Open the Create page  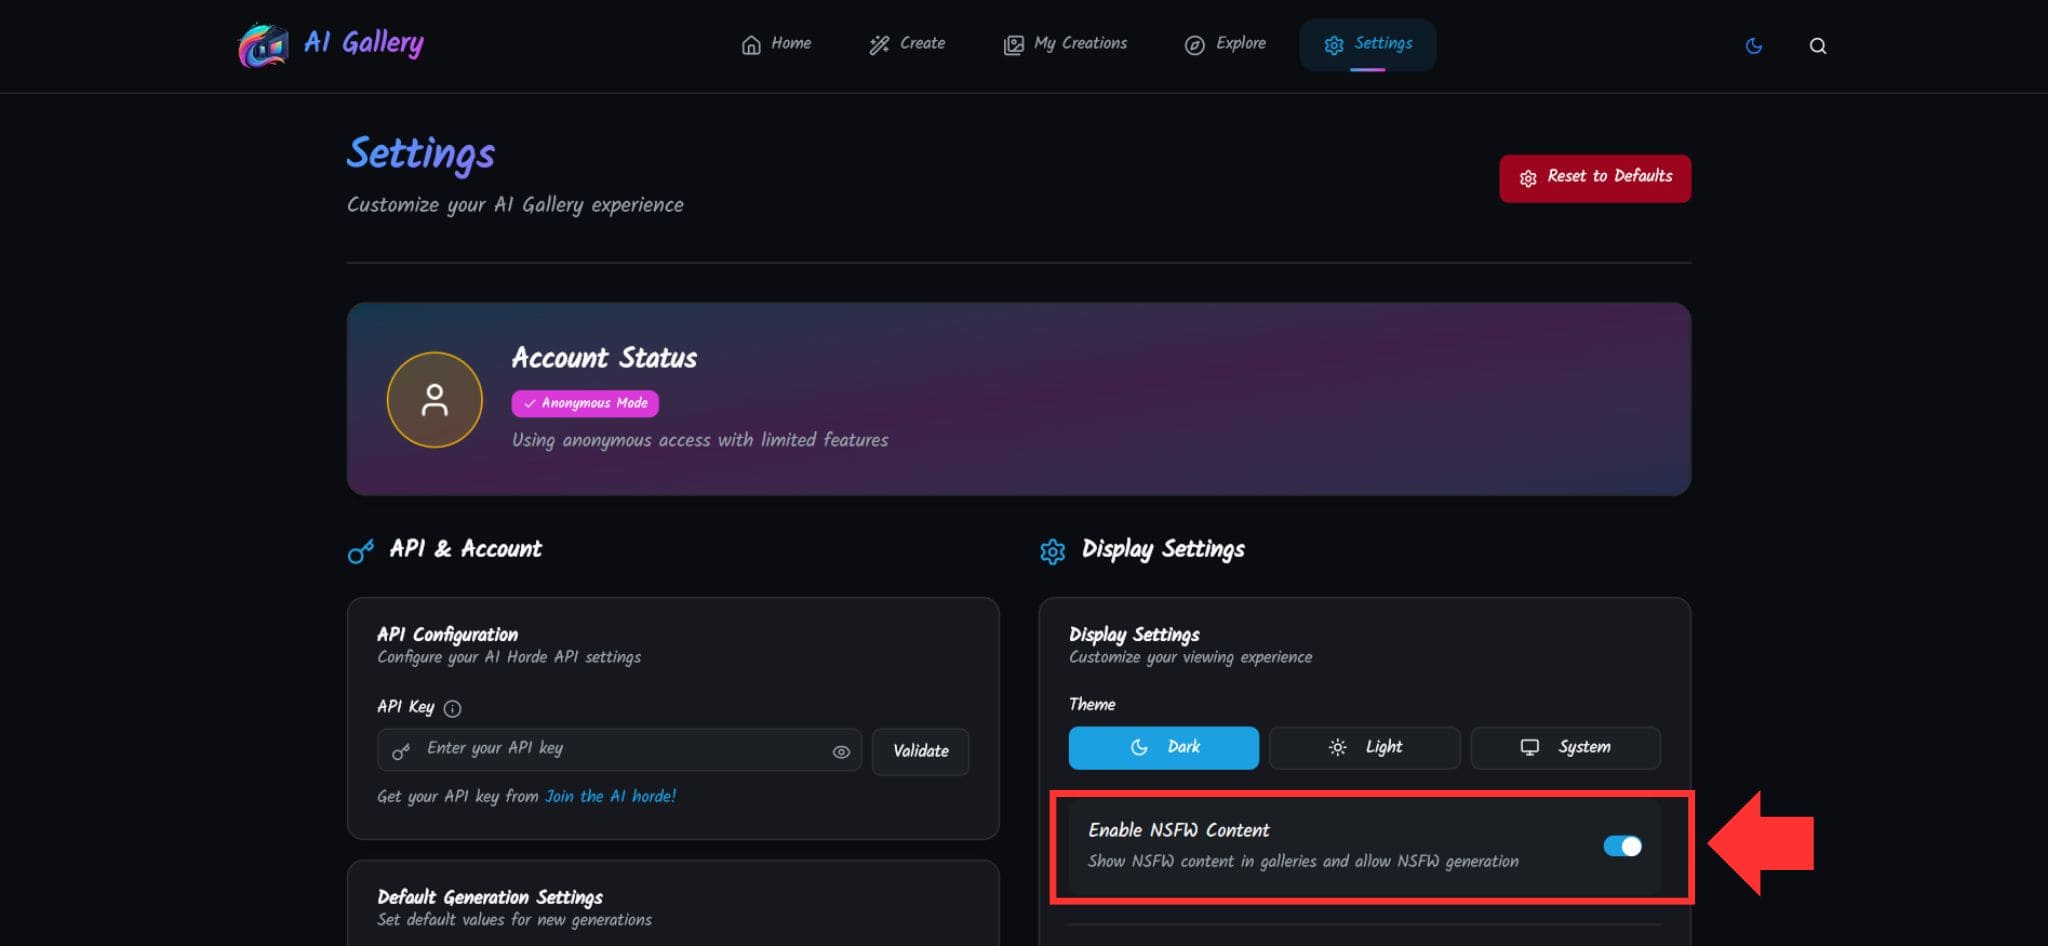pos(907,44)
